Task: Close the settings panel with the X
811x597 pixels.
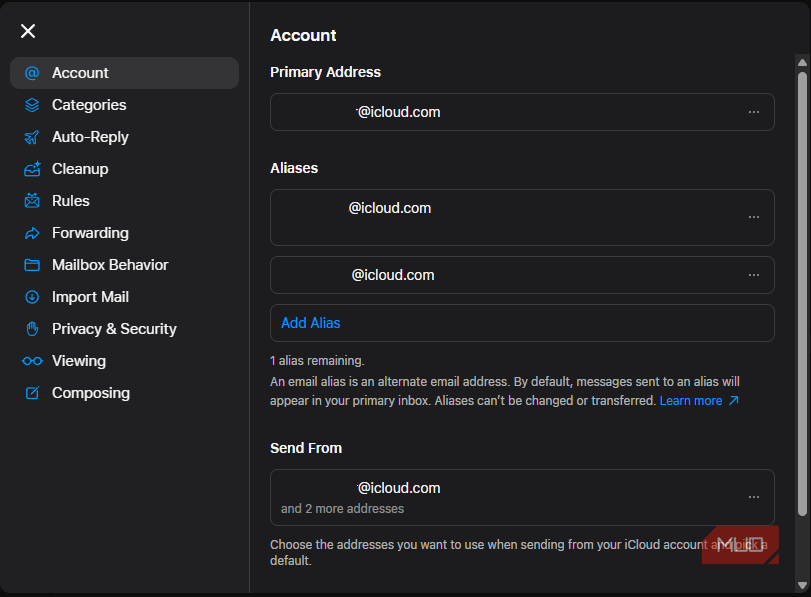Action: (27, 31)
